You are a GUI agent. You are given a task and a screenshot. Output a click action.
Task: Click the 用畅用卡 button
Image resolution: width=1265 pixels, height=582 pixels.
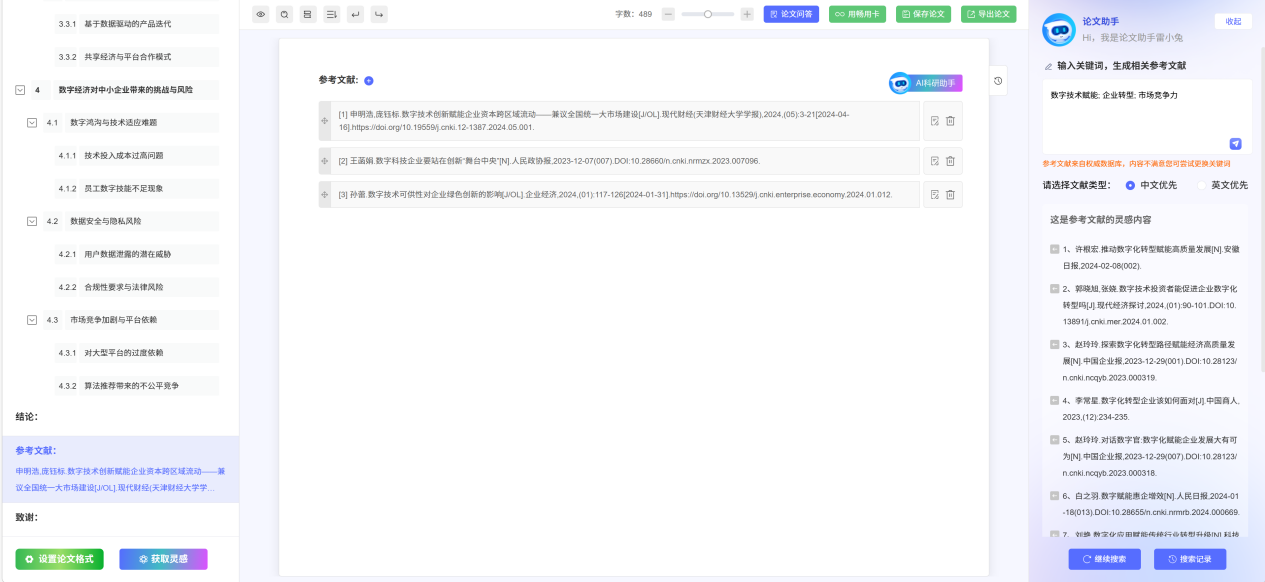tap(857, 14)
